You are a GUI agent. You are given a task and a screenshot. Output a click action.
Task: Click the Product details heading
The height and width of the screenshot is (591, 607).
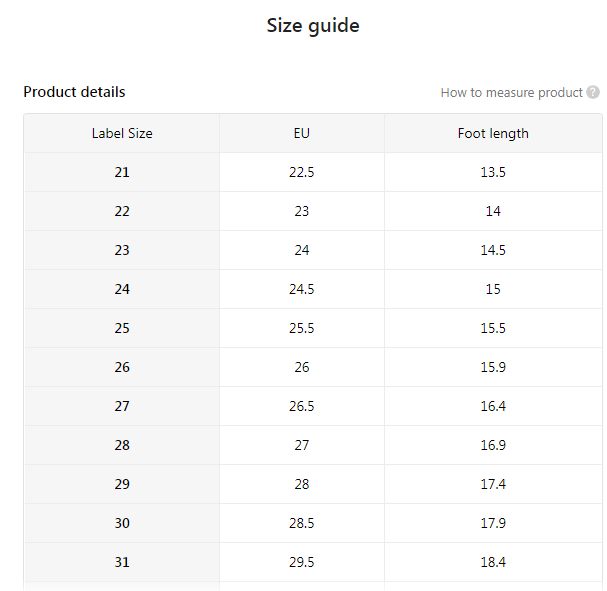[x=74, y=92]
